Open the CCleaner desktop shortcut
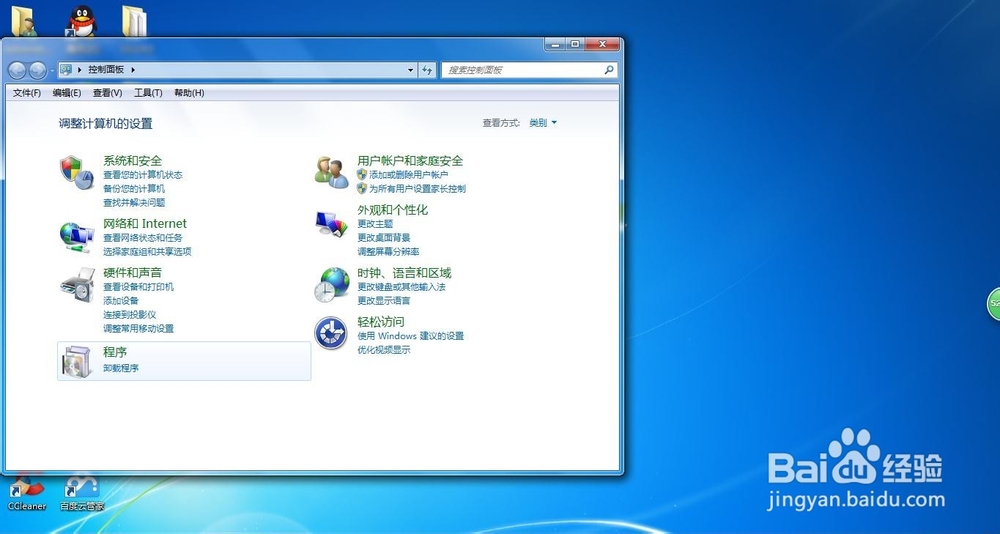The height and width of the screenshot is (534, 1000). click(26, 494)
